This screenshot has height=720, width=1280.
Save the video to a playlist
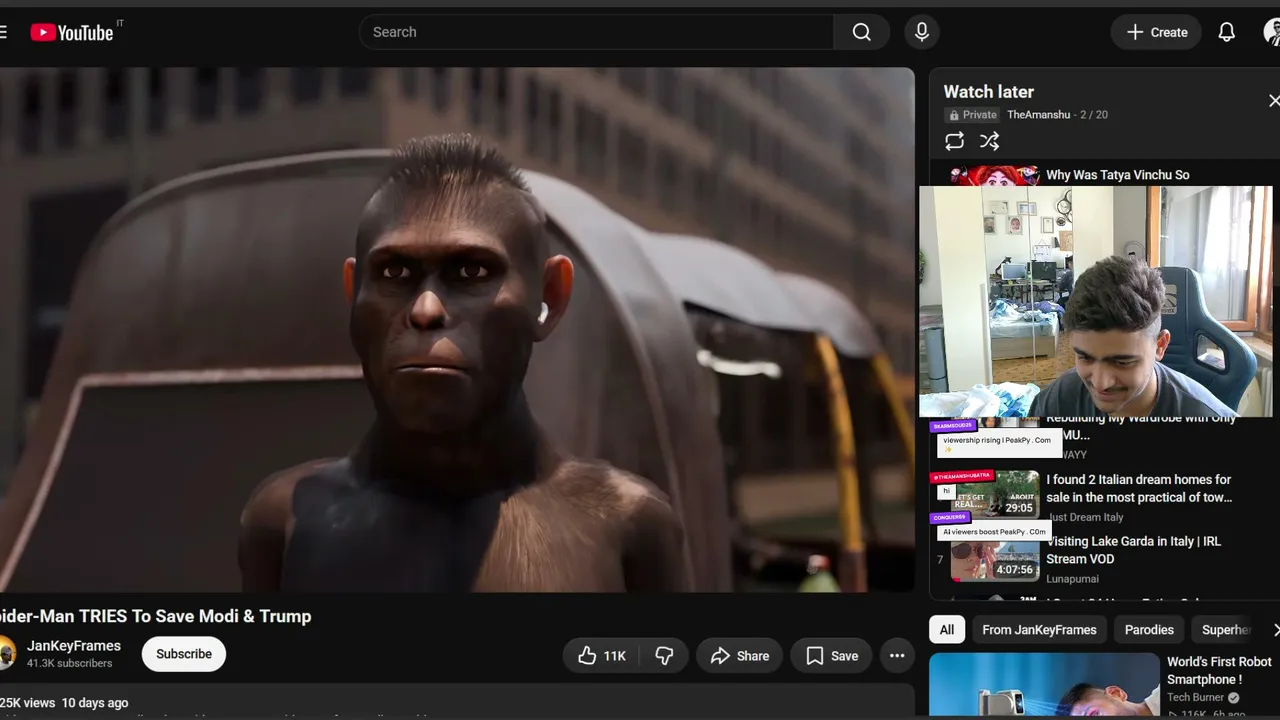tap(832, 656)
